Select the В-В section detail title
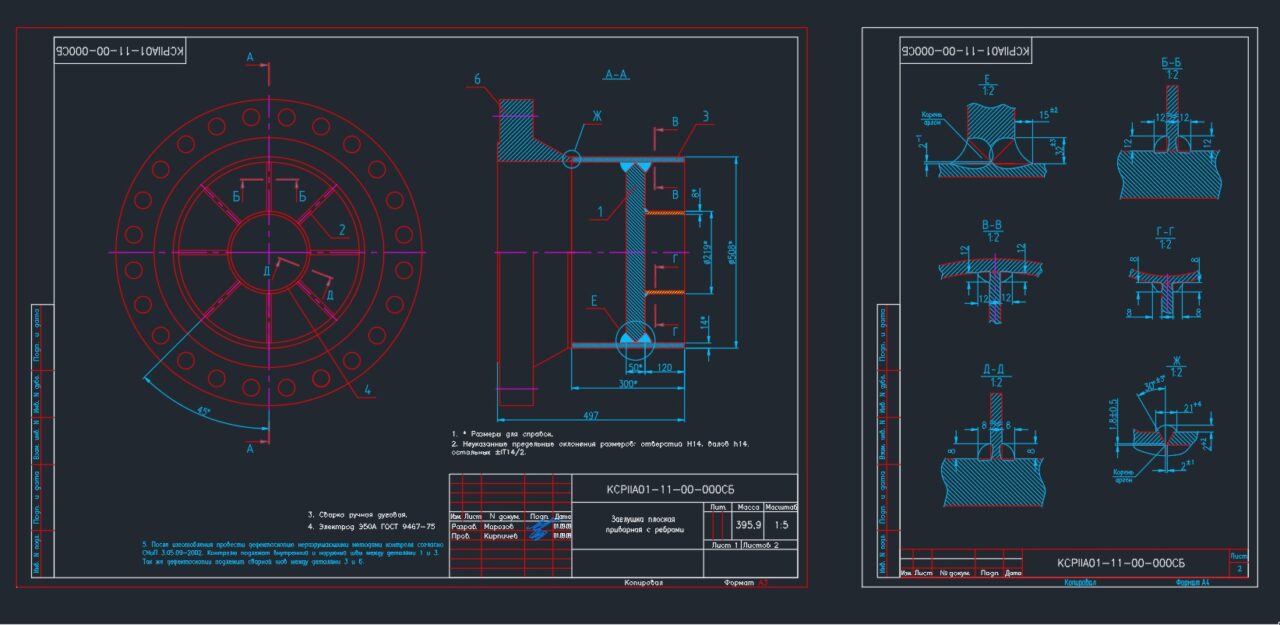Image resolution: width=1280 pixels, height=625 pixels. [992, 225]
